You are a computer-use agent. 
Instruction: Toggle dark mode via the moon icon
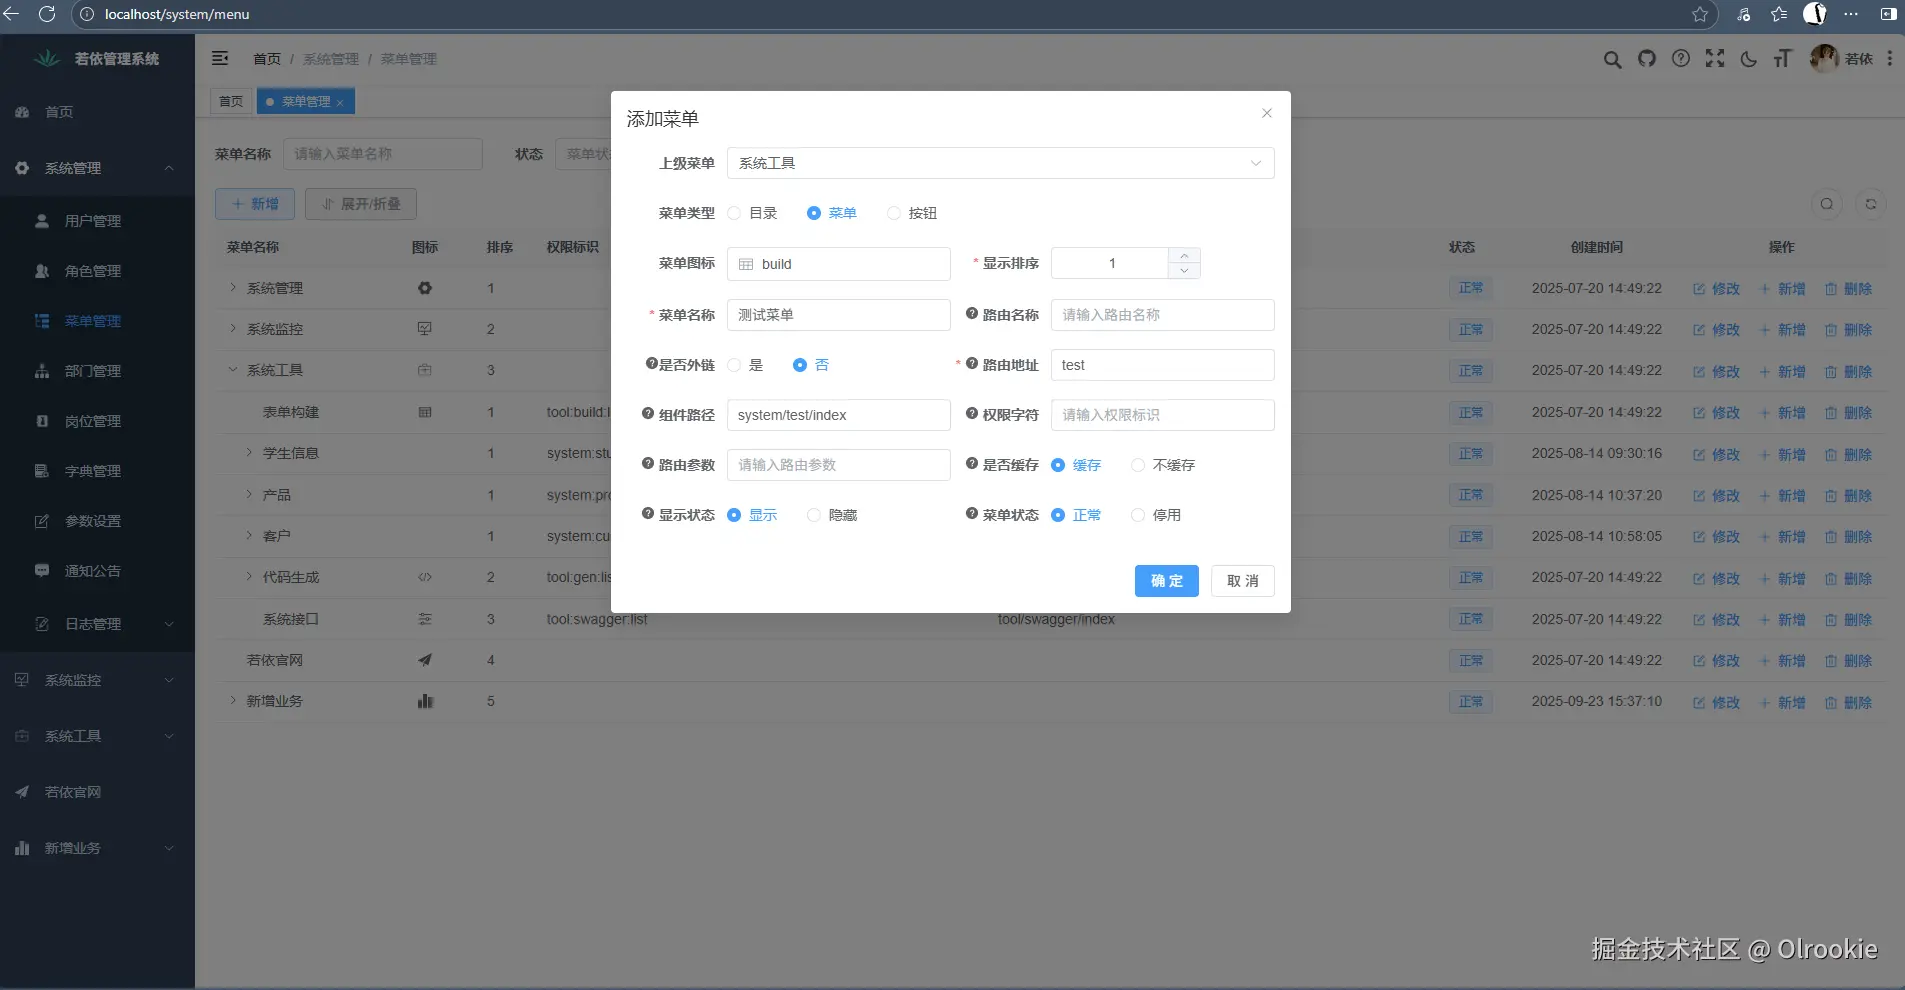click(1748, 59)
